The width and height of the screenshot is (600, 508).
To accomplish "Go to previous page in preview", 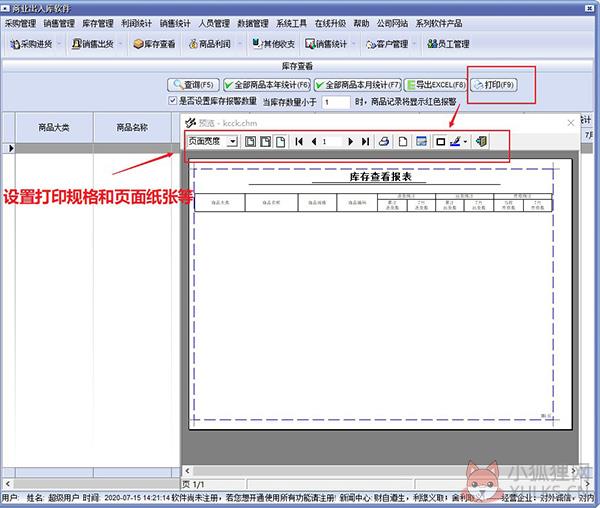I will [x=314, y=142].
